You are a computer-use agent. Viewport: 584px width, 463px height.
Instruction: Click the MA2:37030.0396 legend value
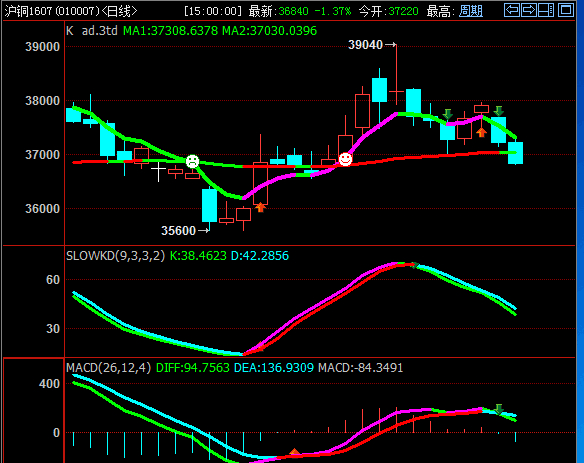269,31
